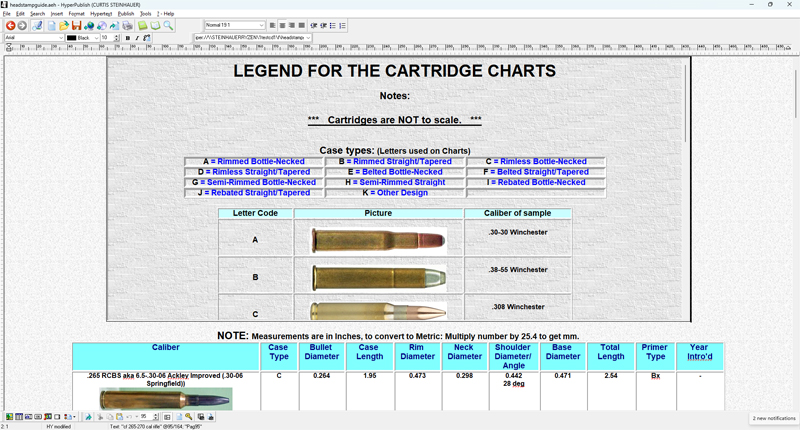The image size is (800, 430).
Task: Toggle Italic text formatting
Action: 137,38
